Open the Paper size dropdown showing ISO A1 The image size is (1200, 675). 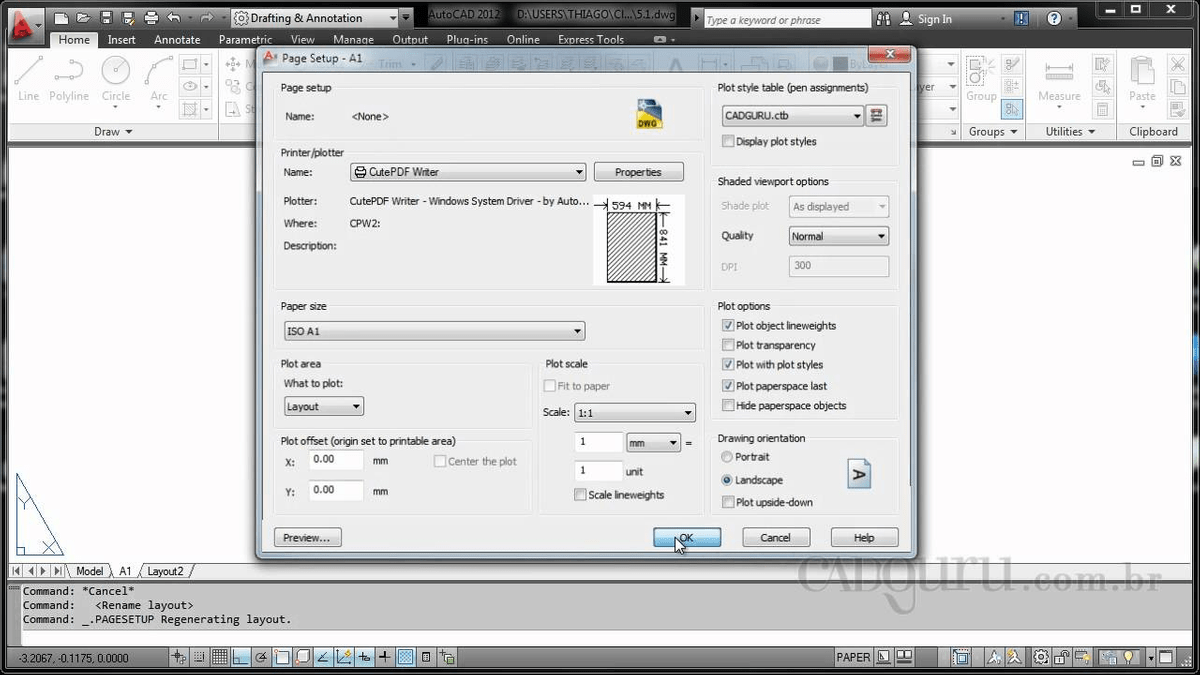pyautogui.click(x=435, y=331)
